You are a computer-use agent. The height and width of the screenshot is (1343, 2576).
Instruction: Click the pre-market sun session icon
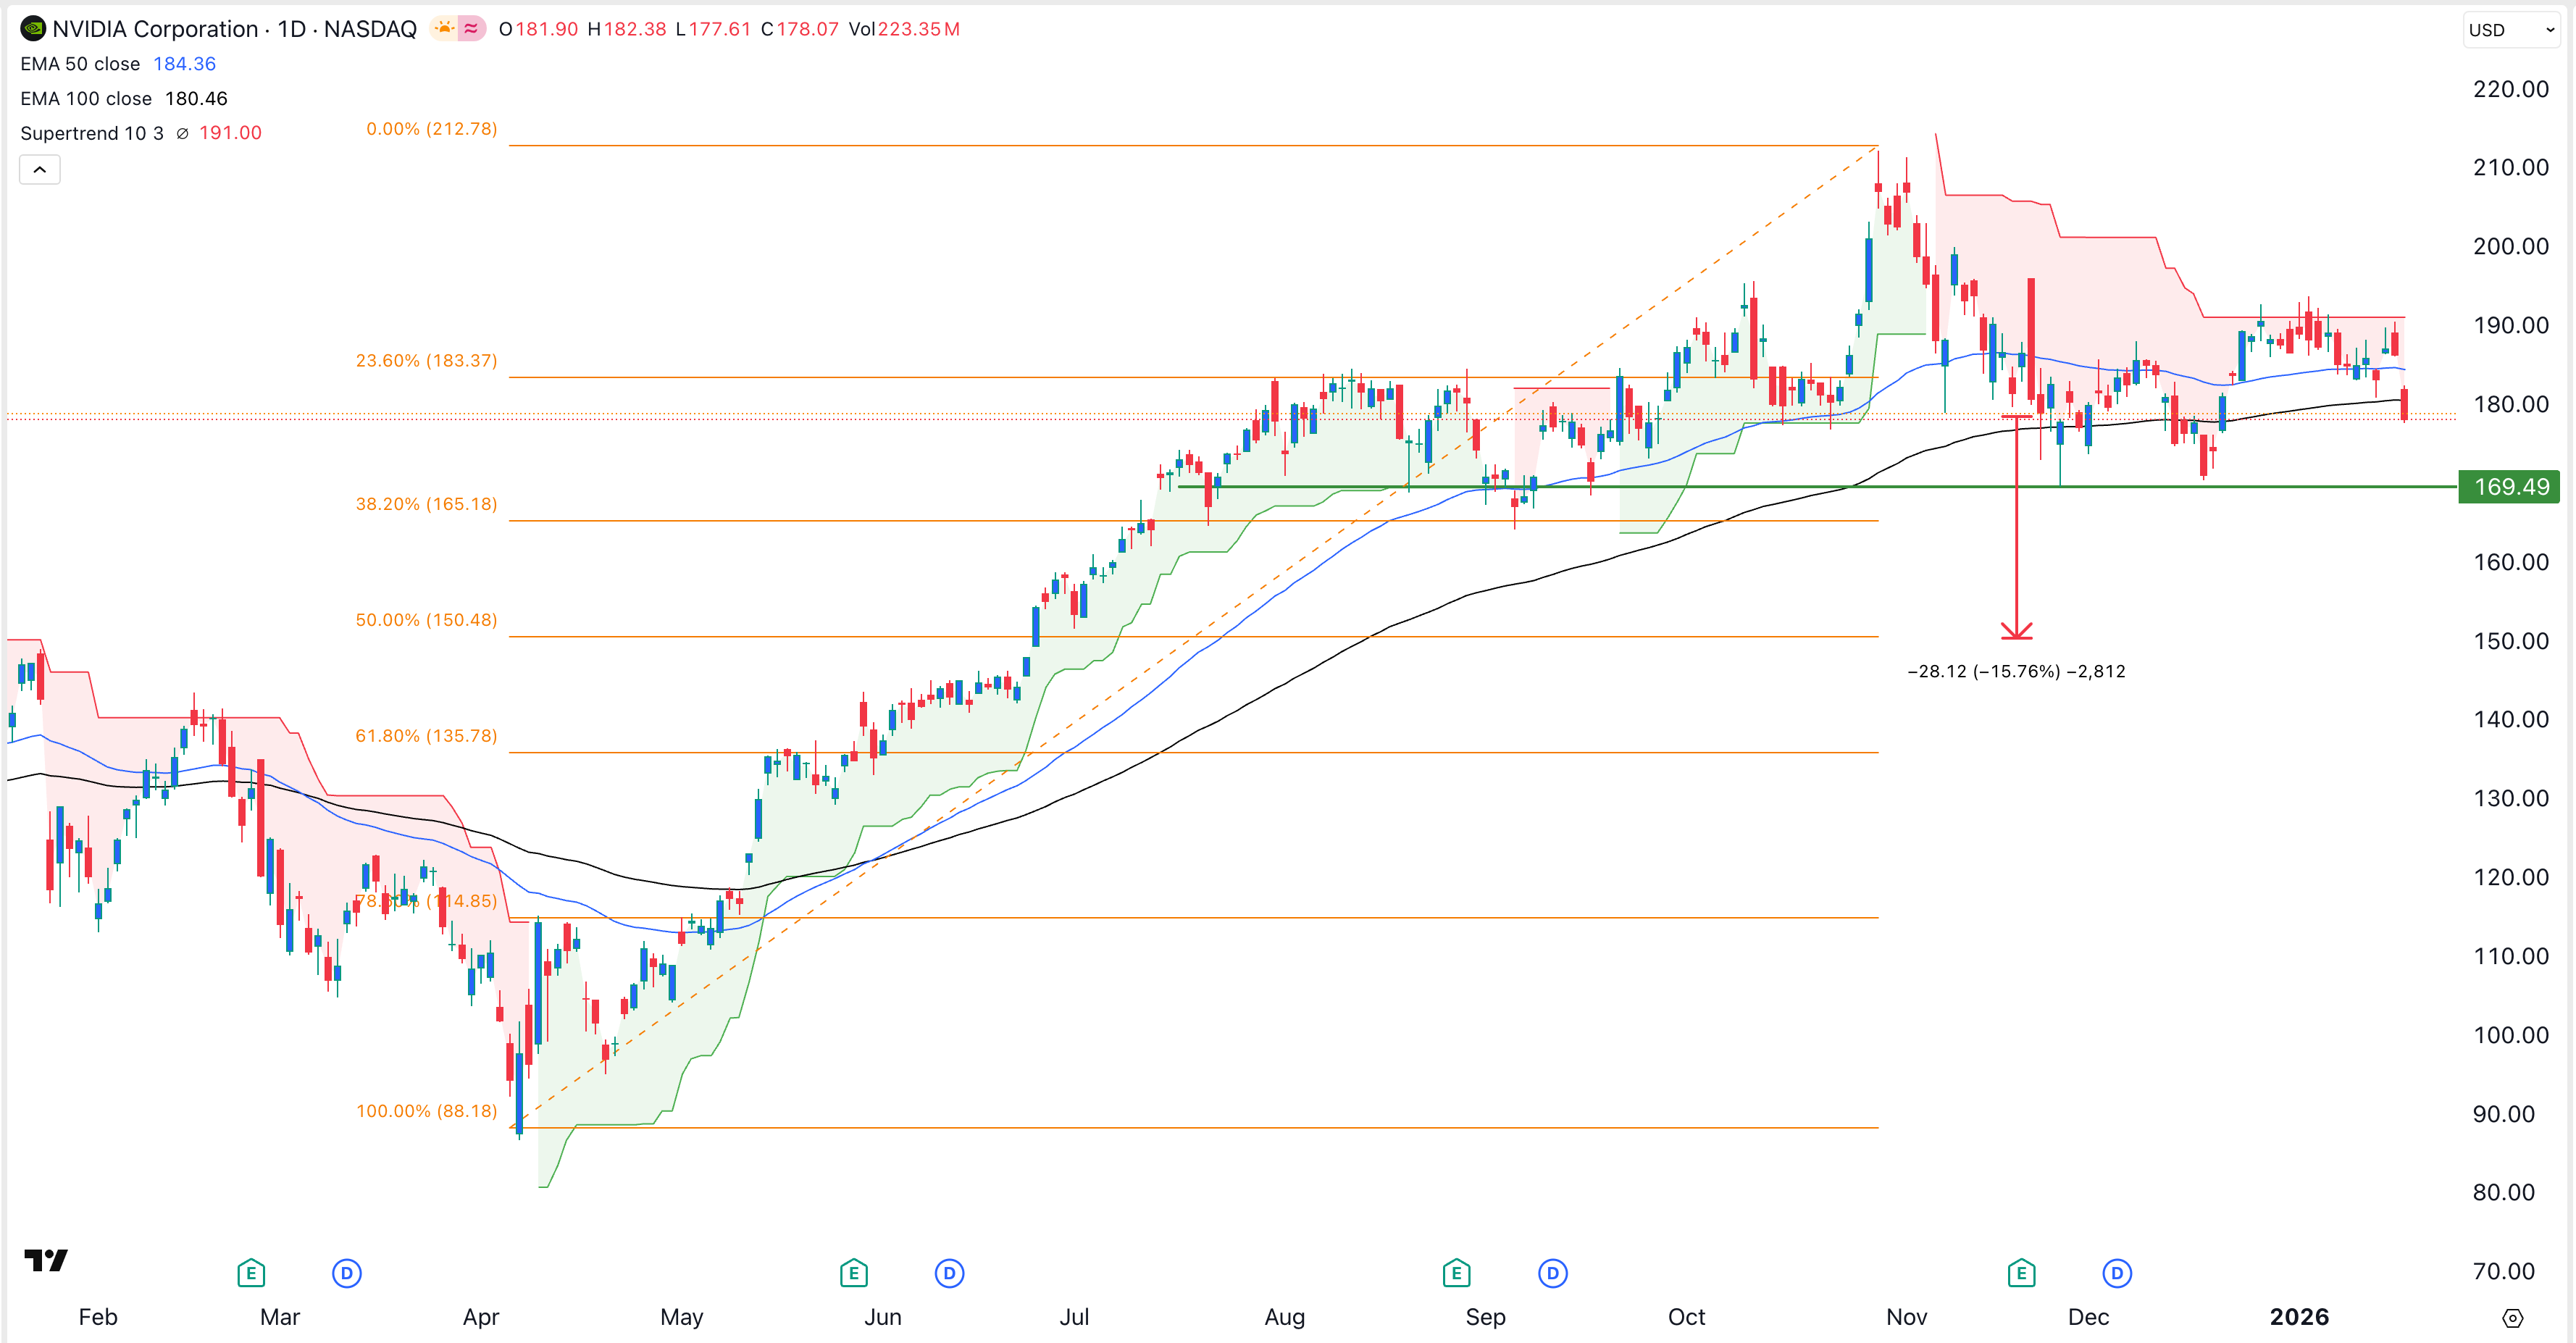[444, 29]
